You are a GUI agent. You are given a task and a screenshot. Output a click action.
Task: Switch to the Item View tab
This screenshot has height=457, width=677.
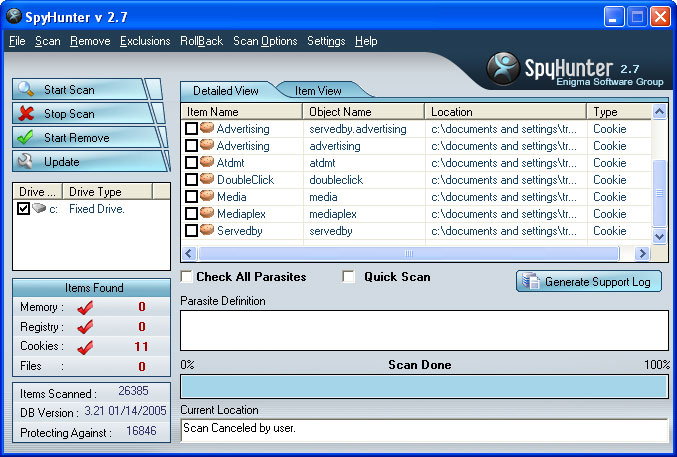point(318,91)
